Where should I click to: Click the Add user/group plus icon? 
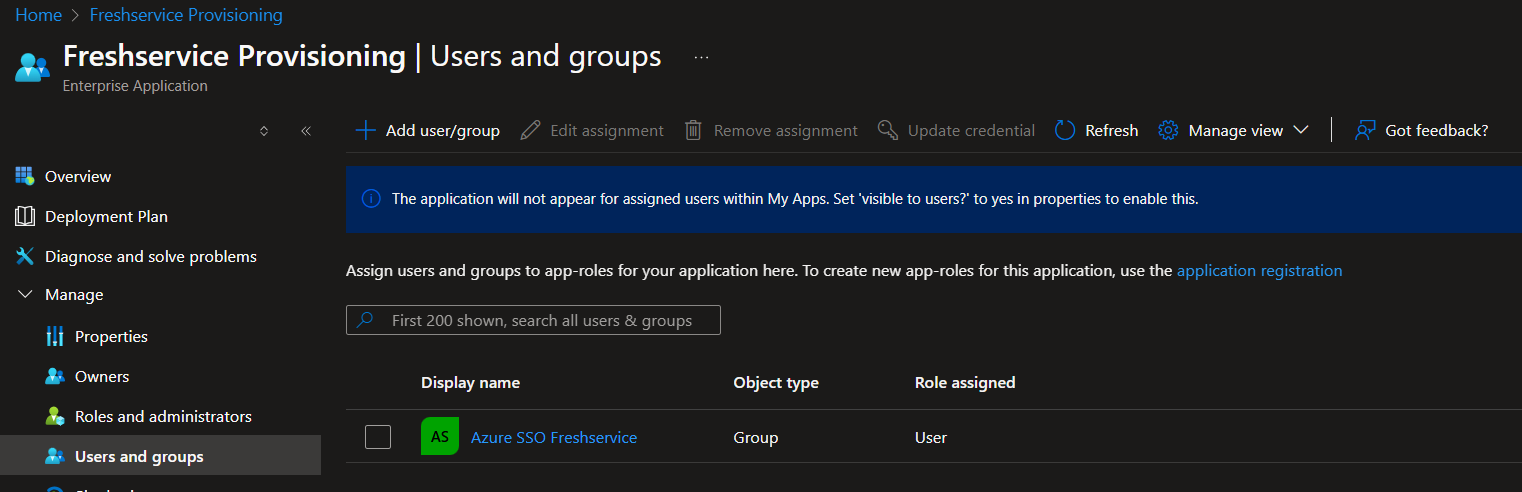coord(365,130)
